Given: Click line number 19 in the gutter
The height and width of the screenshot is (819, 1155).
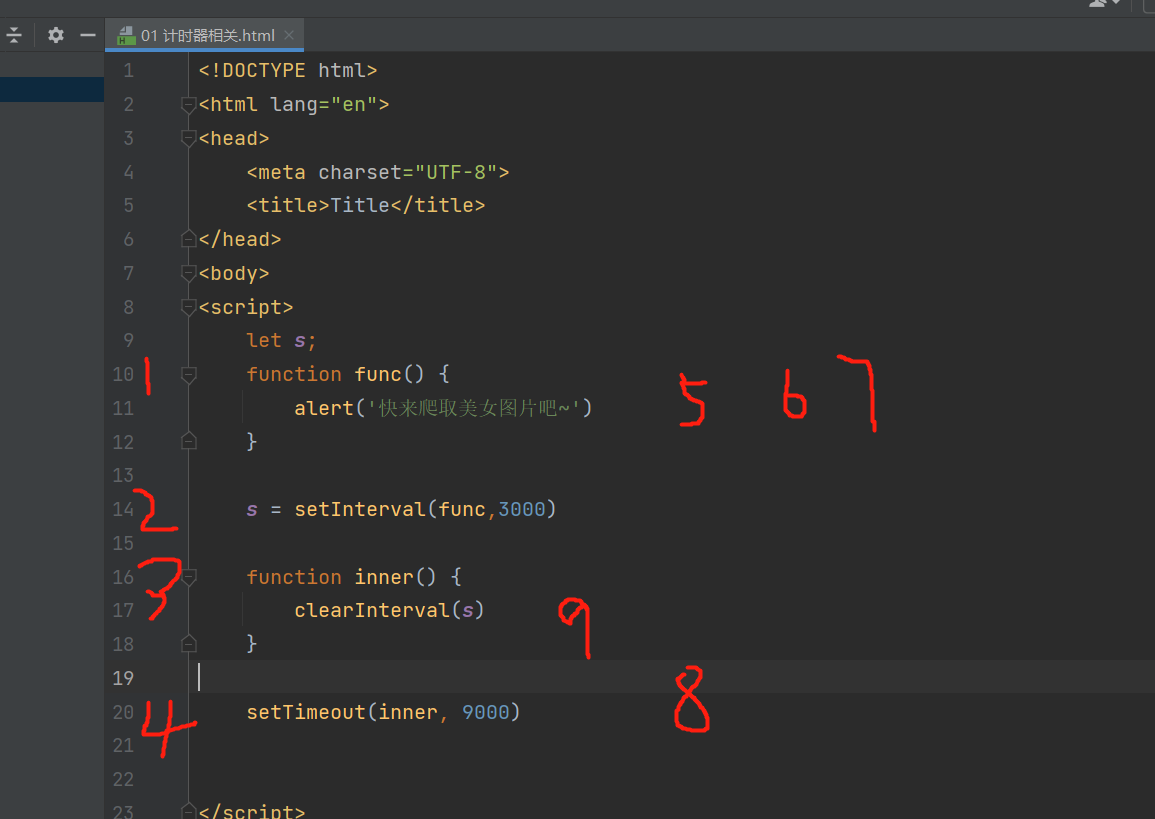Looking at the screenshot, I should pos(123,678).
